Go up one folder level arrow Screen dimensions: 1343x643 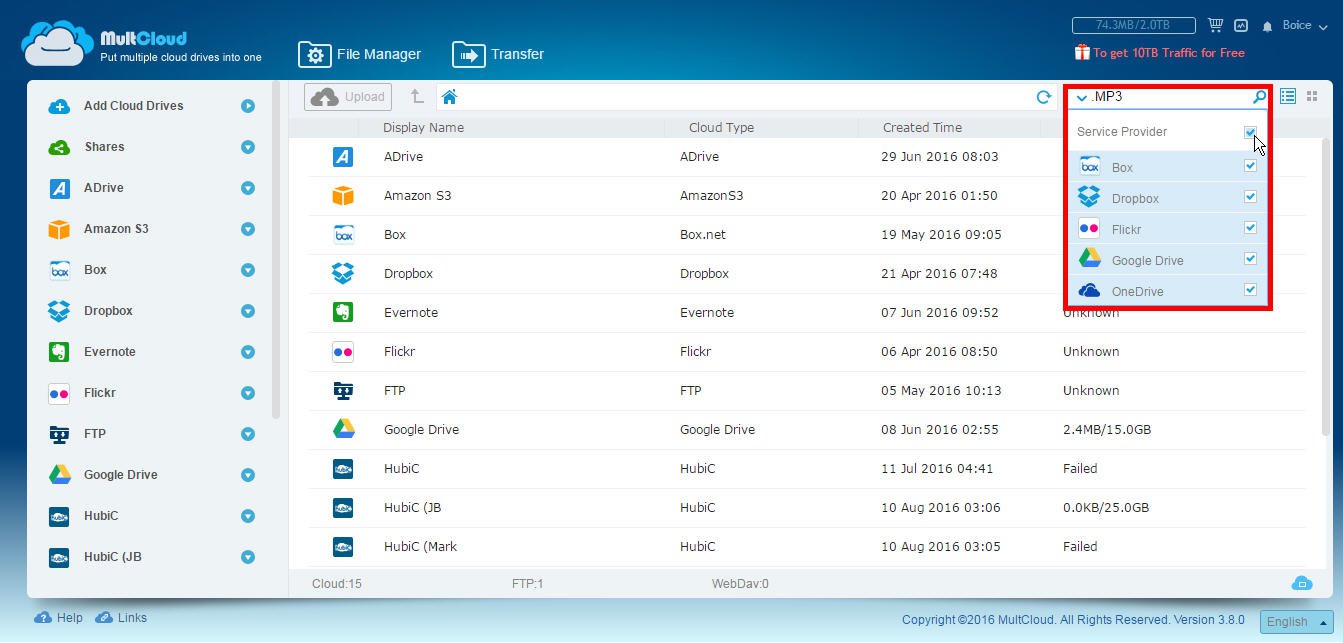(x=416, y=97)
